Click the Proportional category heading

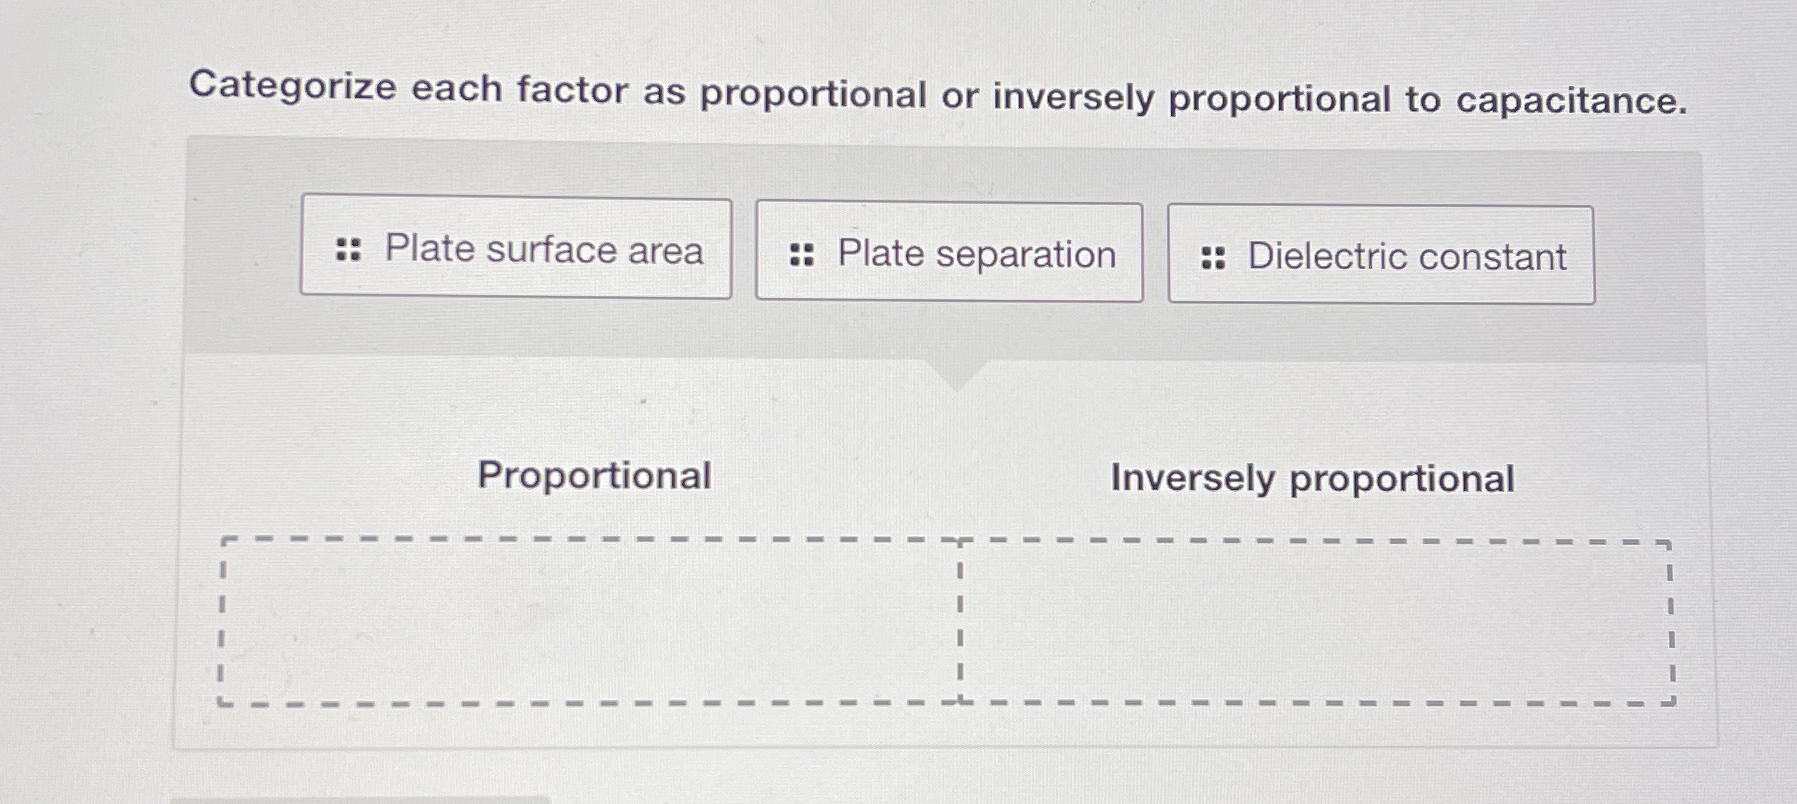point(593,475)
